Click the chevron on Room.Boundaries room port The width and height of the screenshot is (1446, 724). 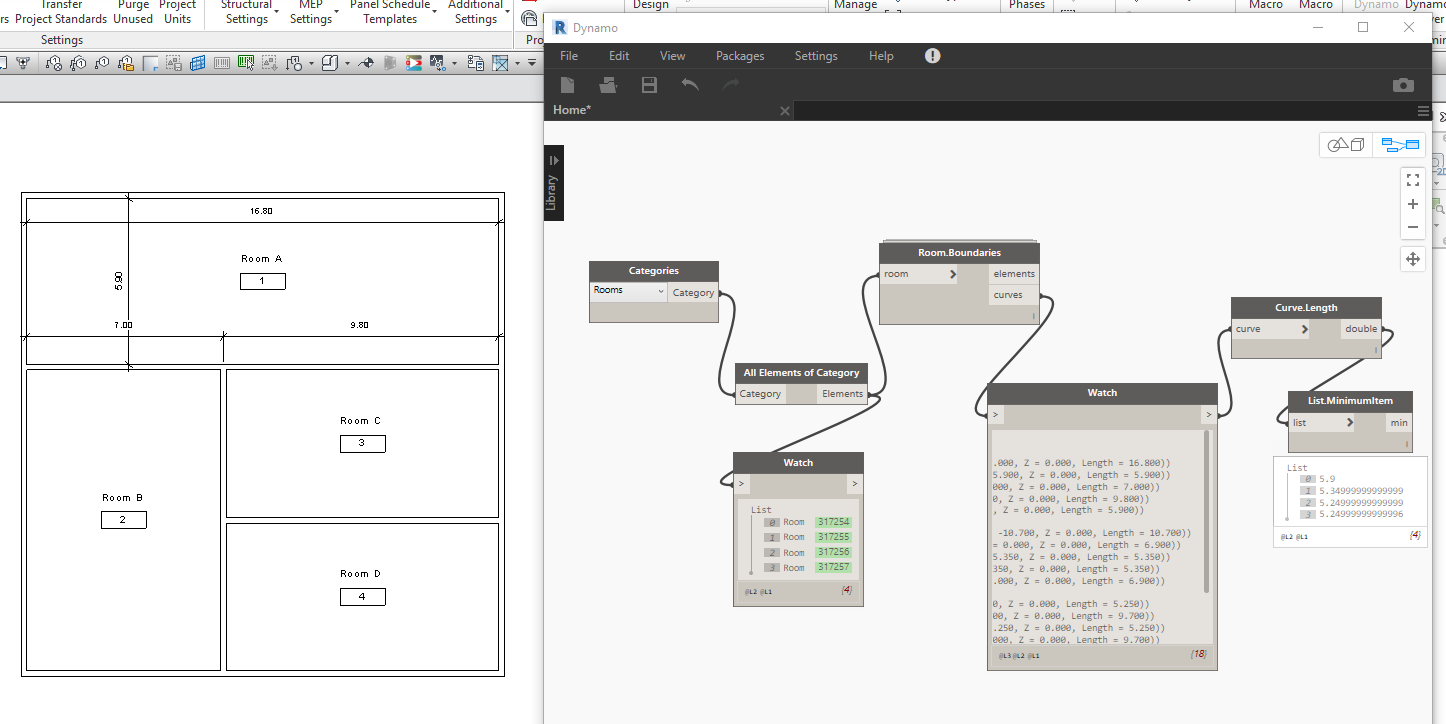click(952, 274)
